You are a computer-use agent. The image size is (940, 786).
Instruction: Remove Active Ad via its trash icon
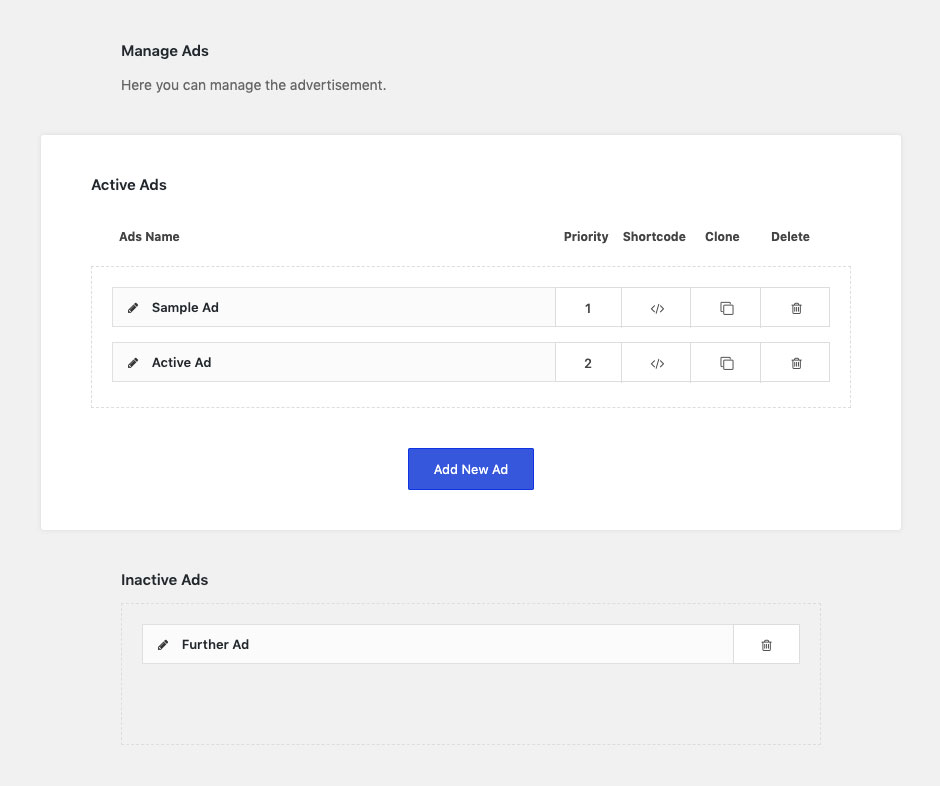tap(796, 363)
